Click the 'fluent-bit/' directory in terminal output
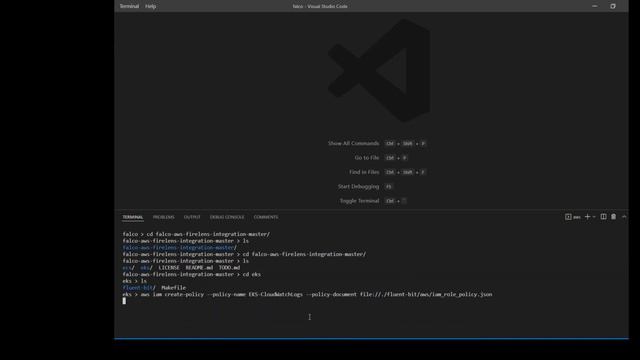 tap(139, 288)
